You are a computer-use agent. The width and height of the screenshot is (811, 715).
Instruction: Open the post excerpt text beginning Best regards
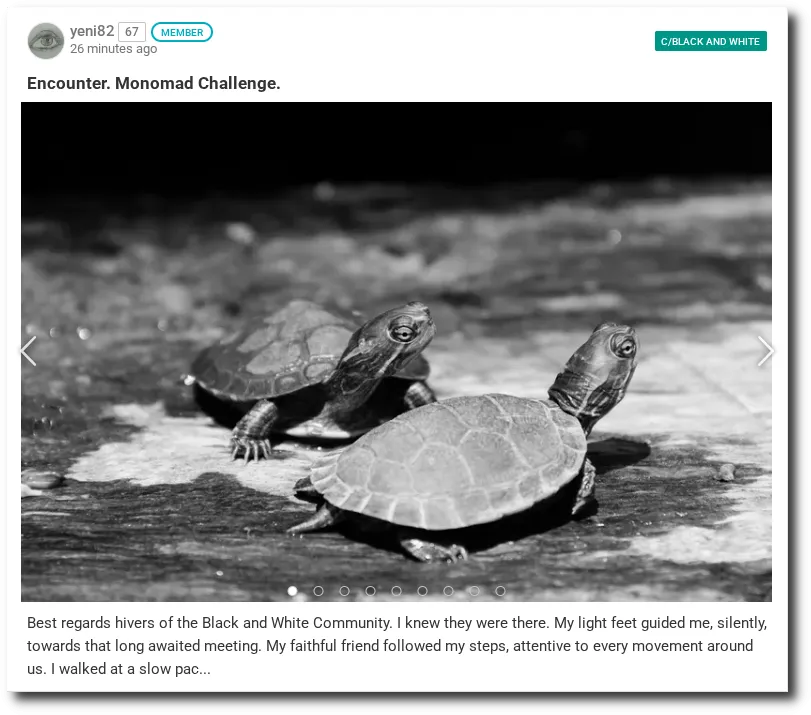tap(397, 646)
